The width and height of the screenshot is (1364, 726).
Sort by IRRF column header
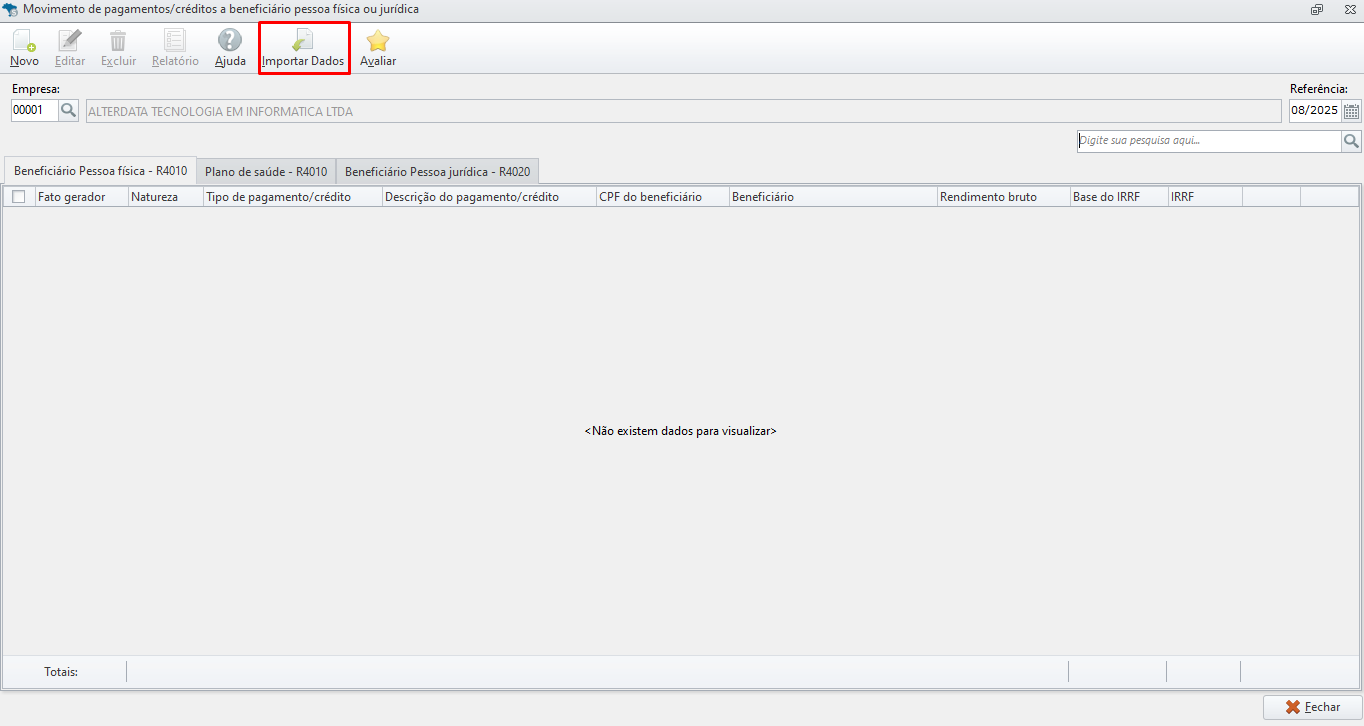pos(1205,197)
